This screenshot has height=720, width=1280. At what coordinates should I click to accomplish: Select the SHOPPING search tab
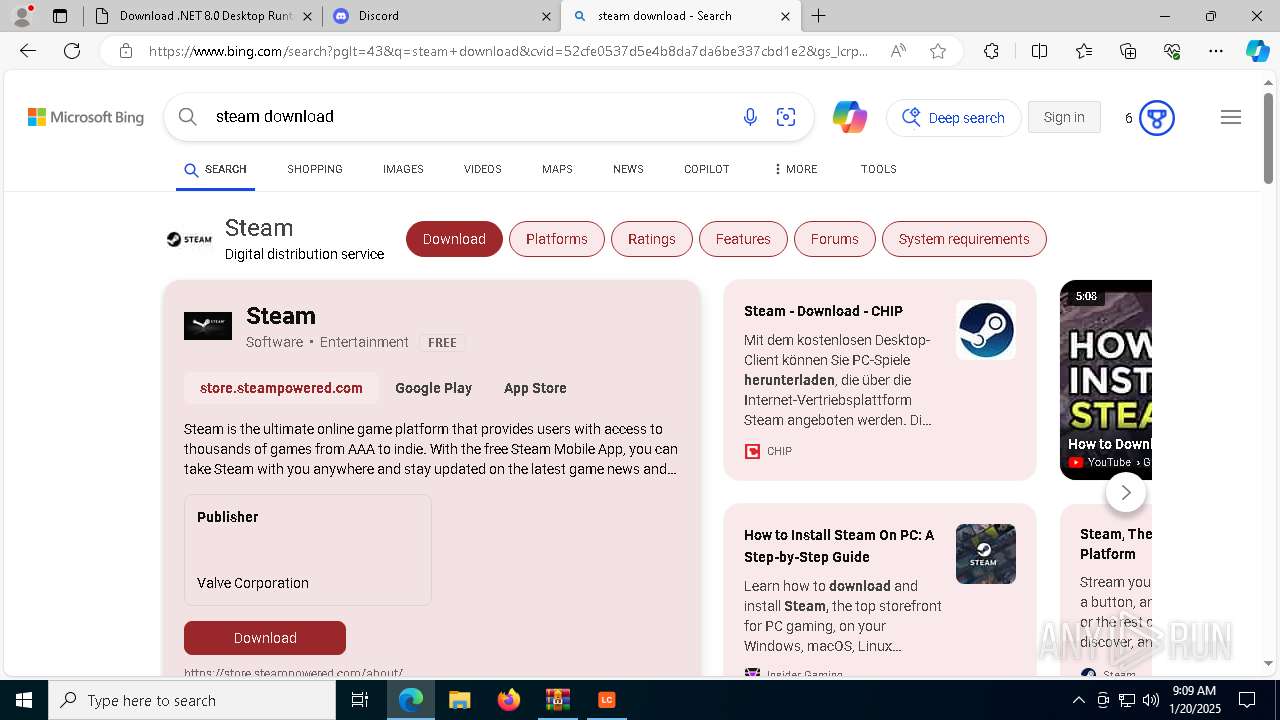coord(315,169)
